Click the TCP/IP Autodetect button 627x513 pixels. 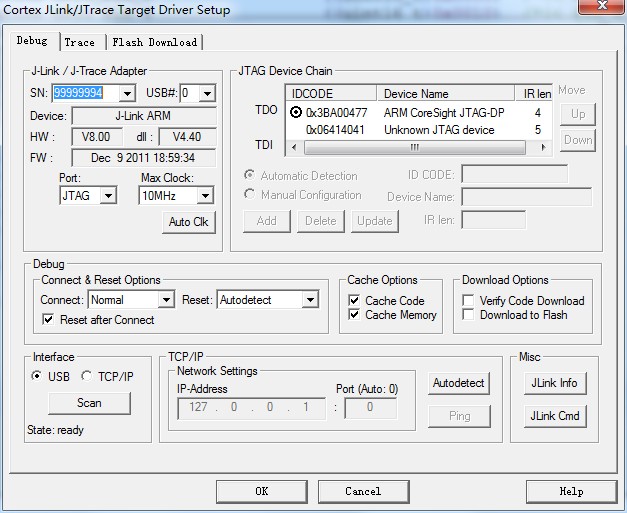[459, 383]
